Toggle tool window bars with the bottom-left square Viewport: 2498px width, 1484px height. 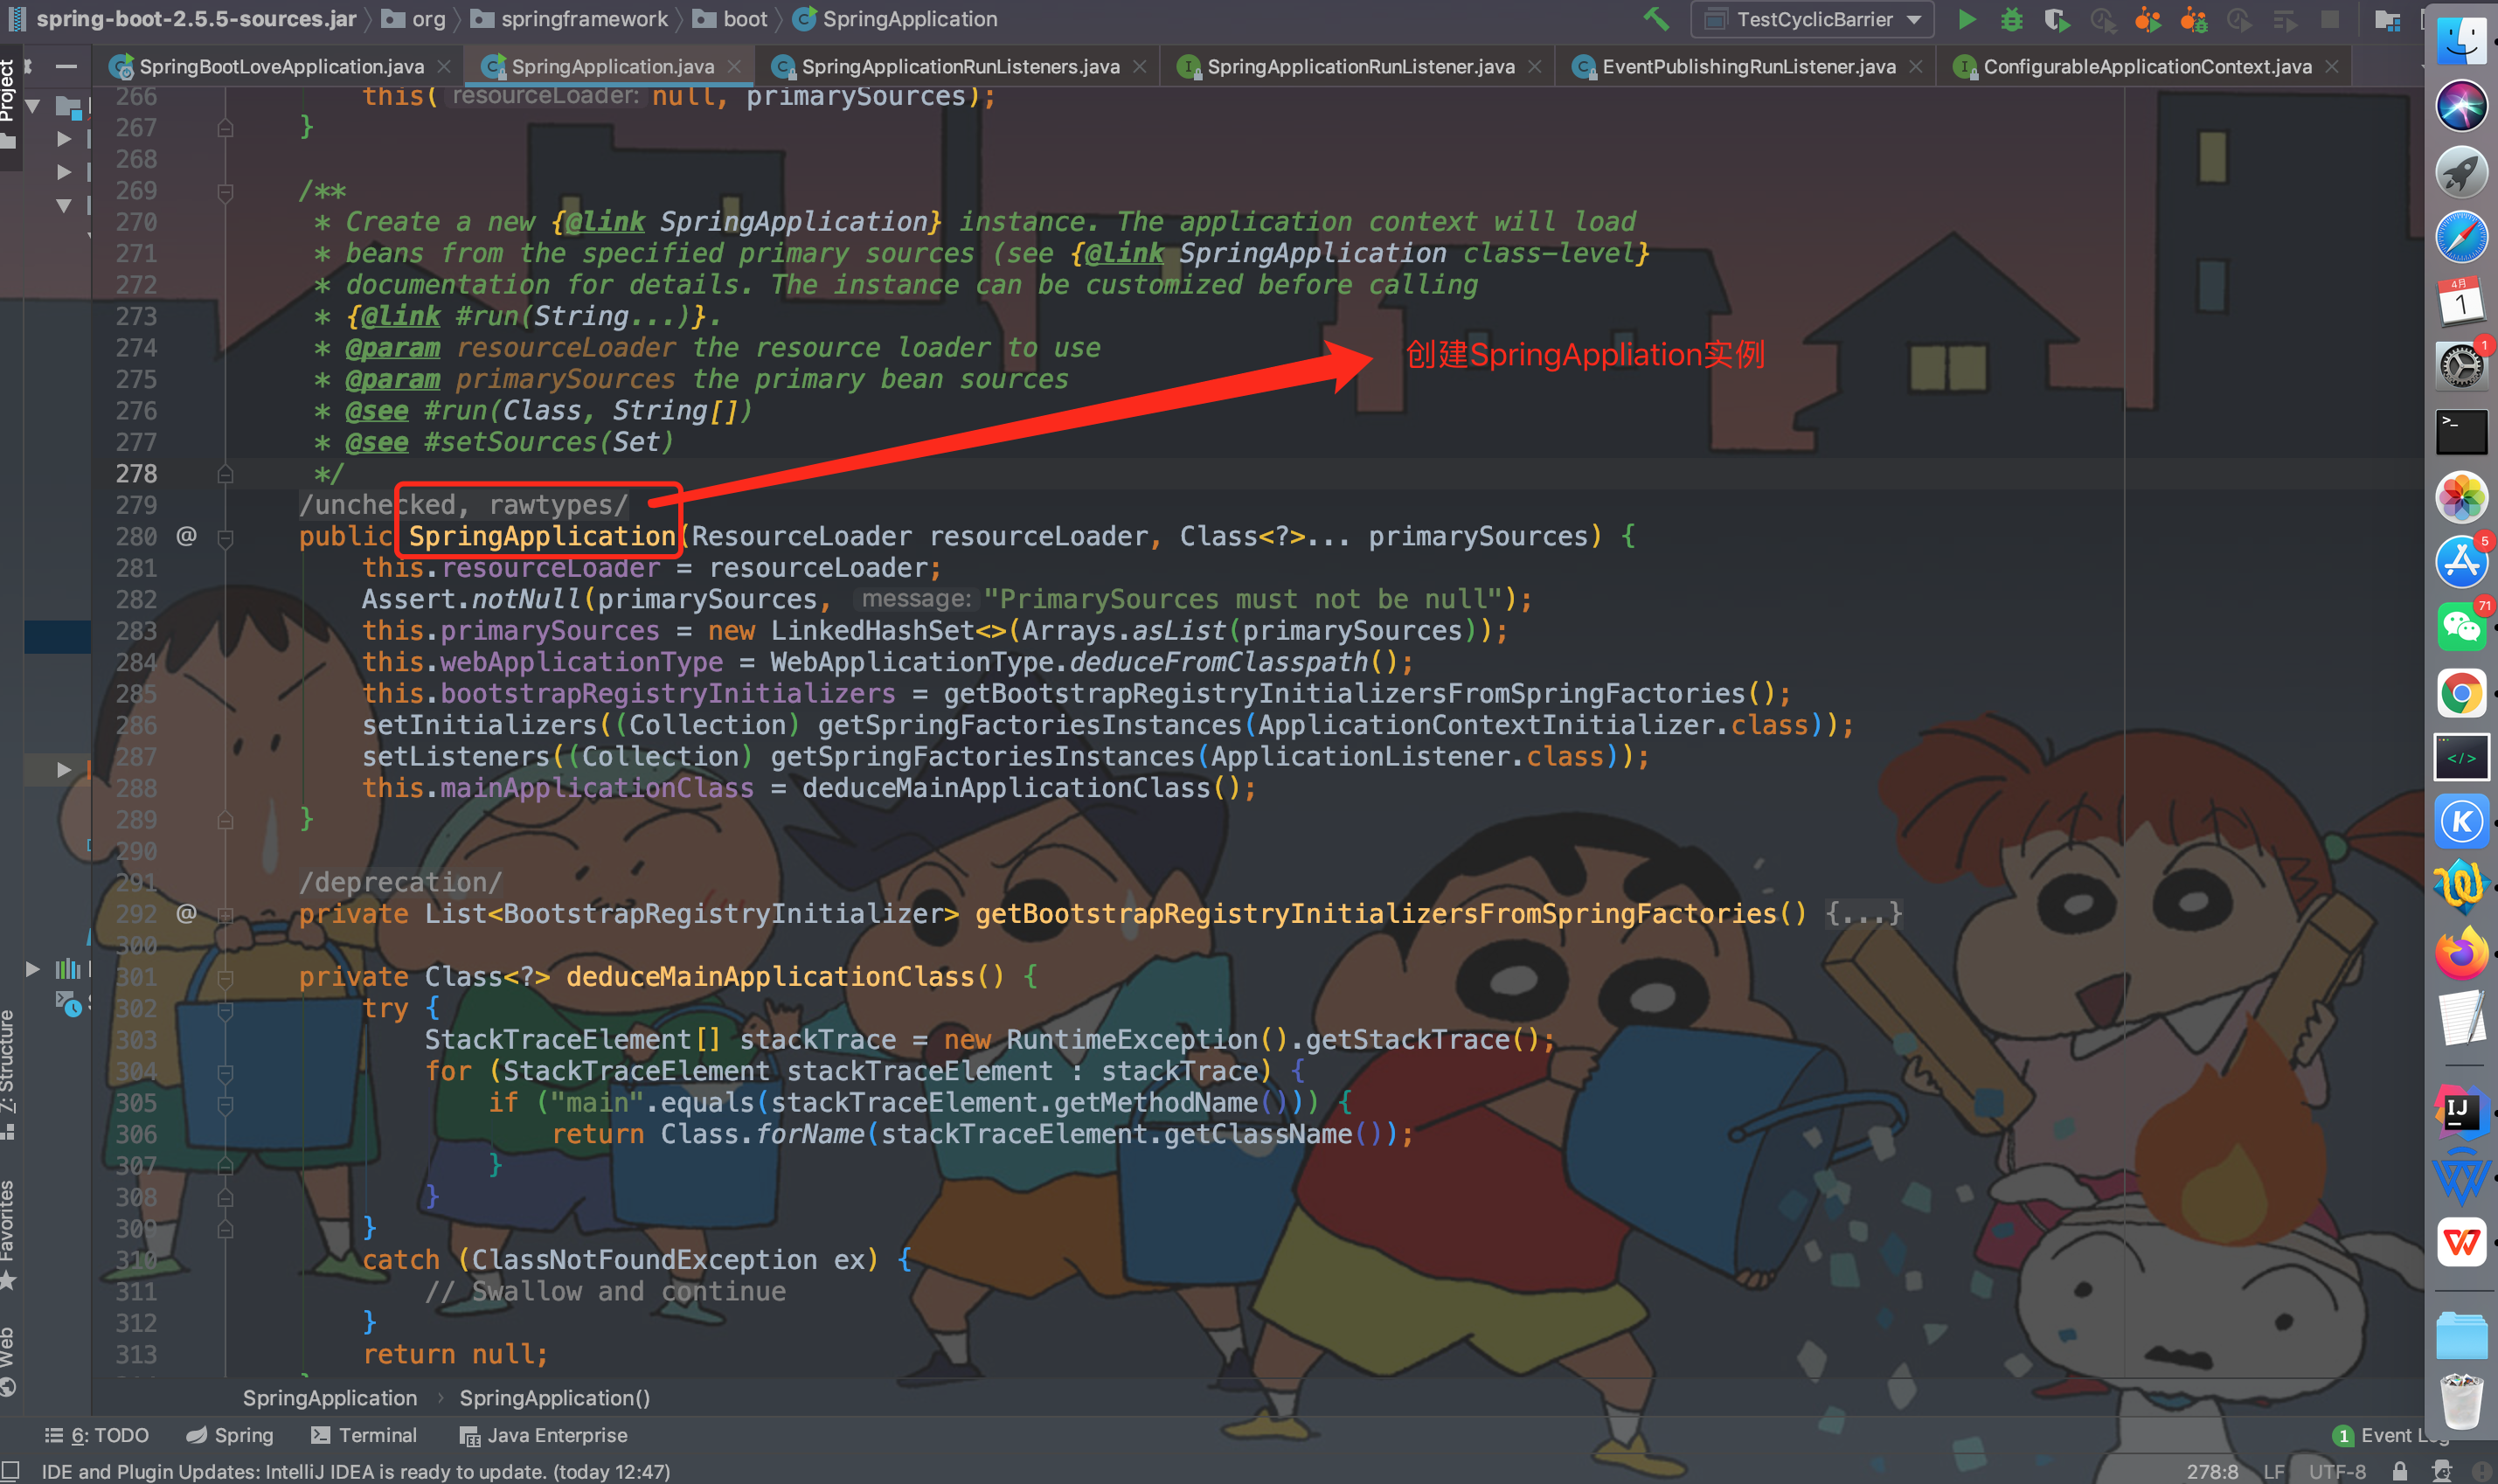(10, 1469)
